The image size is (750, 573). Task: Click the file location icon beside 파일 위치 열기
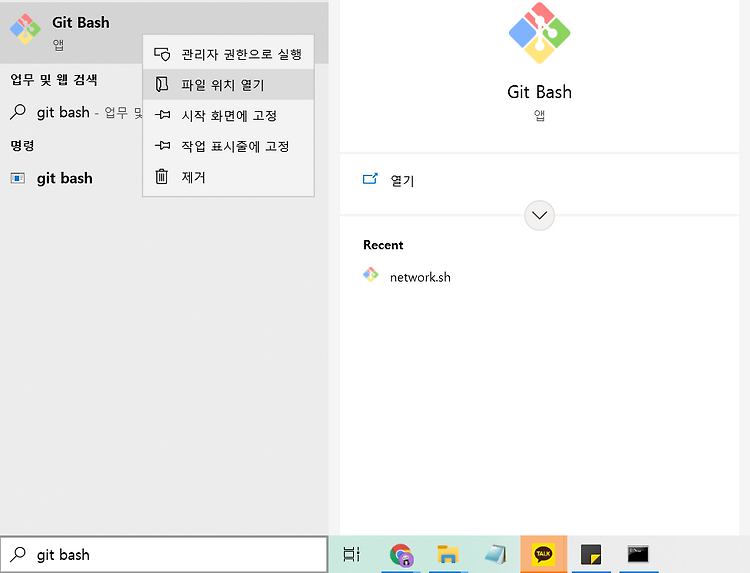tap(162, 84)
